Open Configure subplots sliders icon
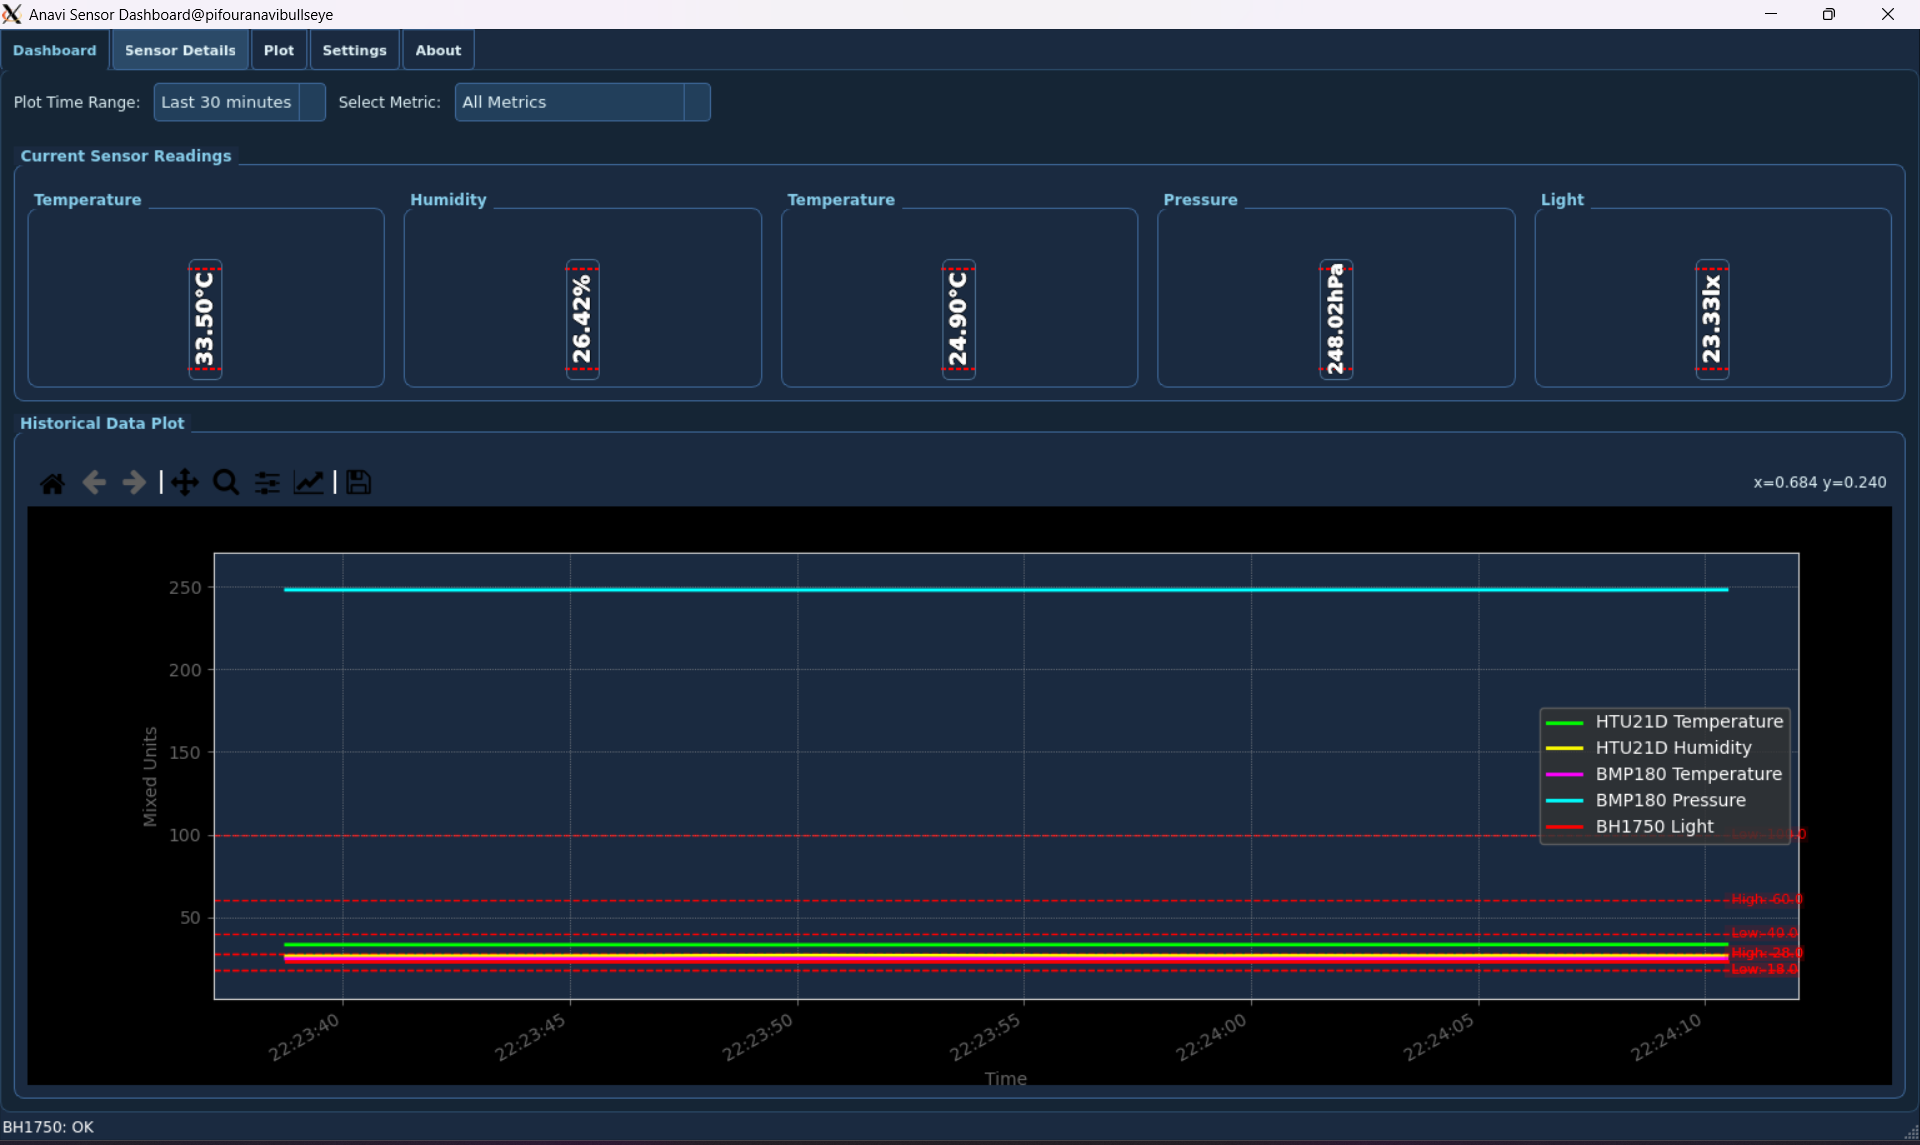The width and height of the screenshot is (1920, 1145). click(267, 483)
